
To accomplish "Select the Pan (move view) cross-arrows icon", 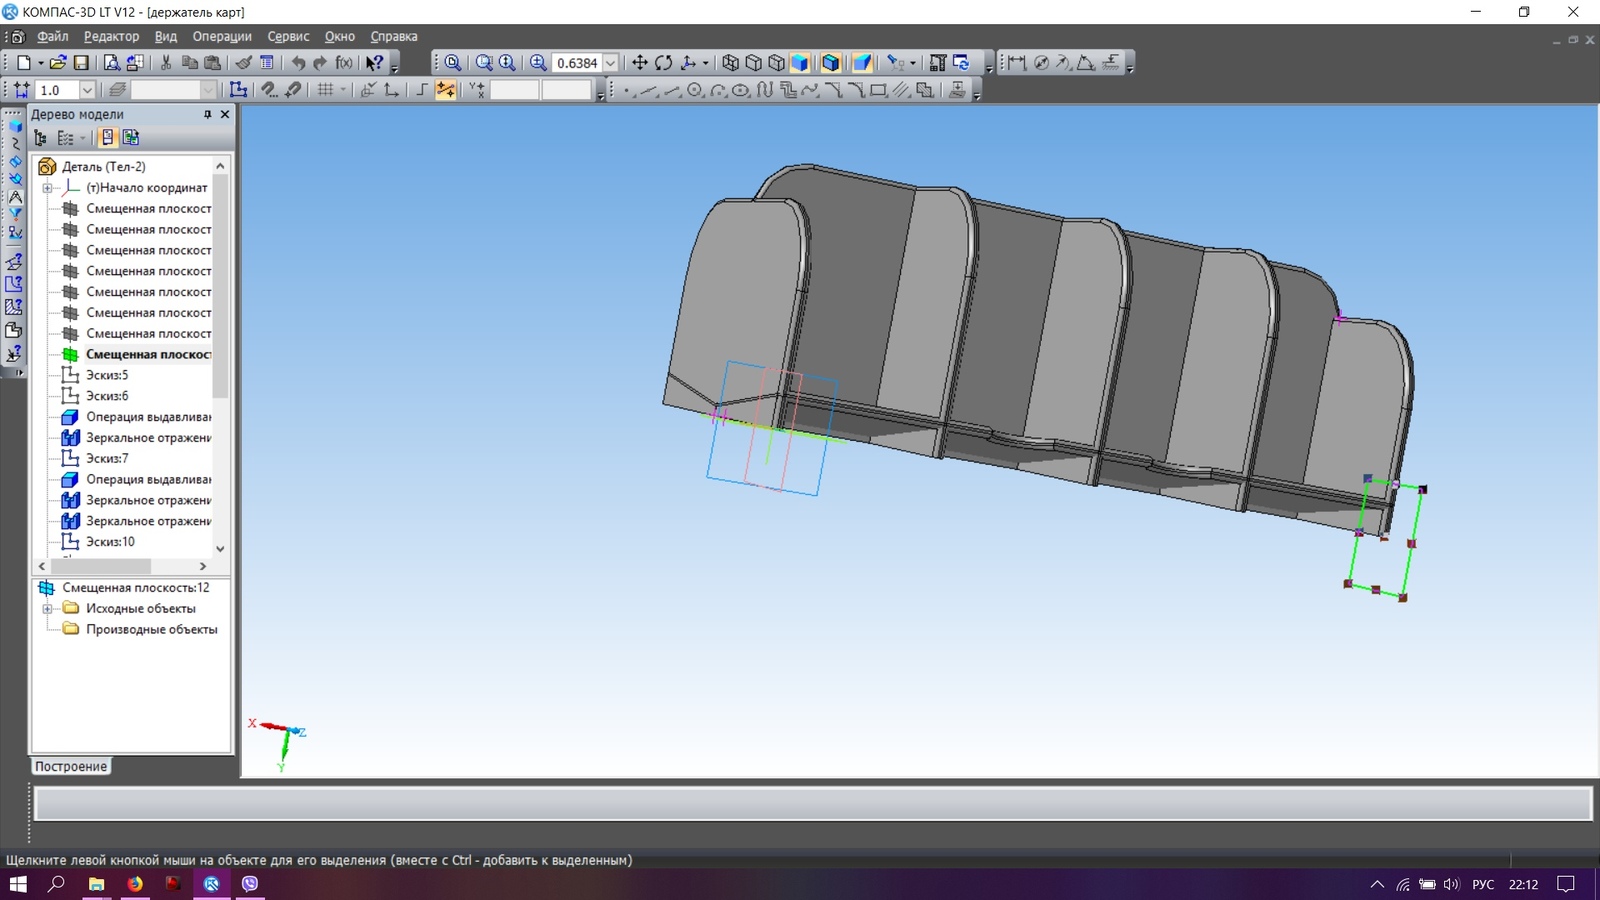I will [x=640, y=62].
